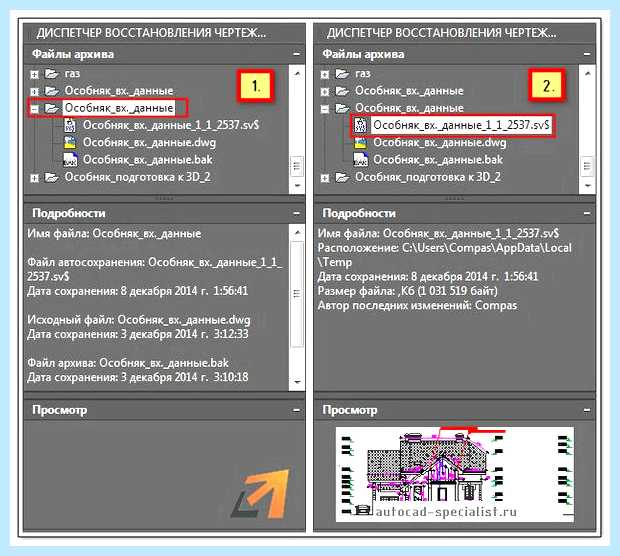
Task: Click the Особняк_подготовка к 3D_2 folder icon, right panel
Action: pyautogui.click(x=342, y=177)
